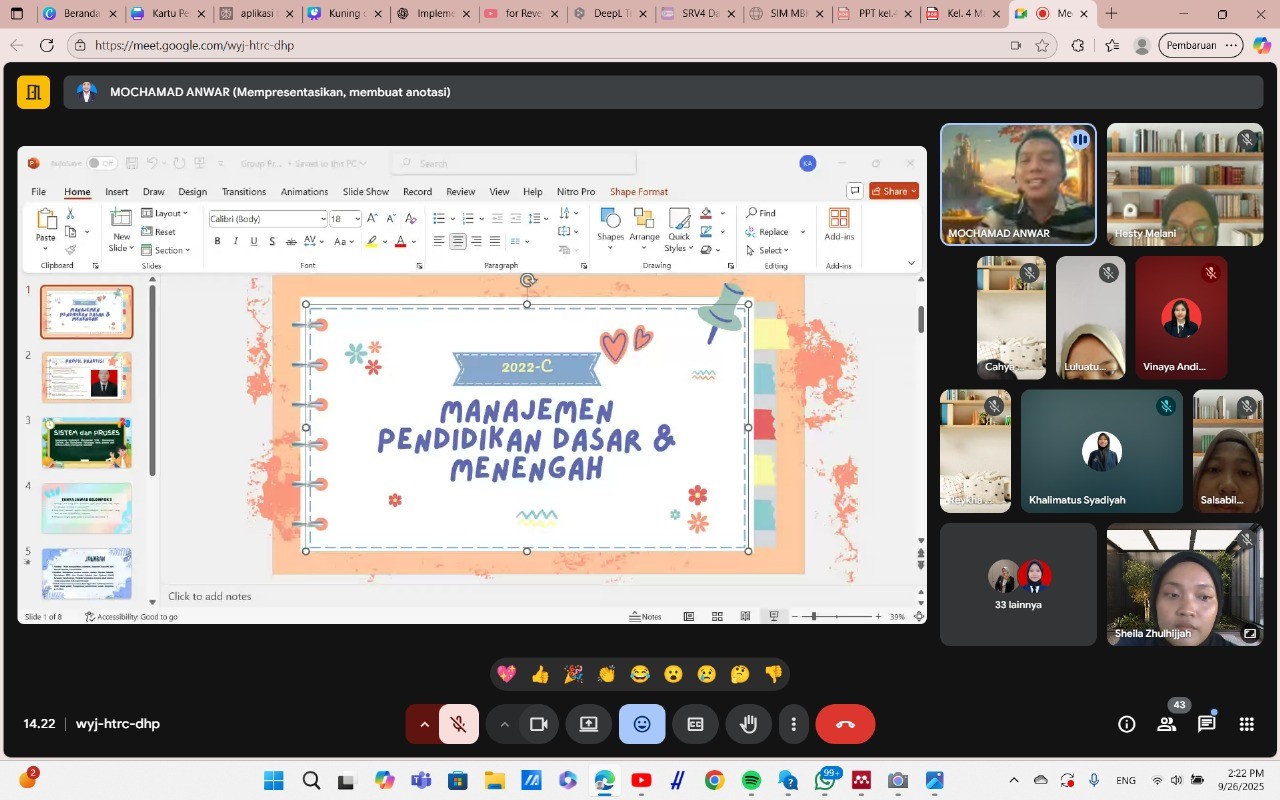The height and width of the screenshot is (800, 1280).
Task: Expand video settings arrow beside the camera
Action: [505, 724]
